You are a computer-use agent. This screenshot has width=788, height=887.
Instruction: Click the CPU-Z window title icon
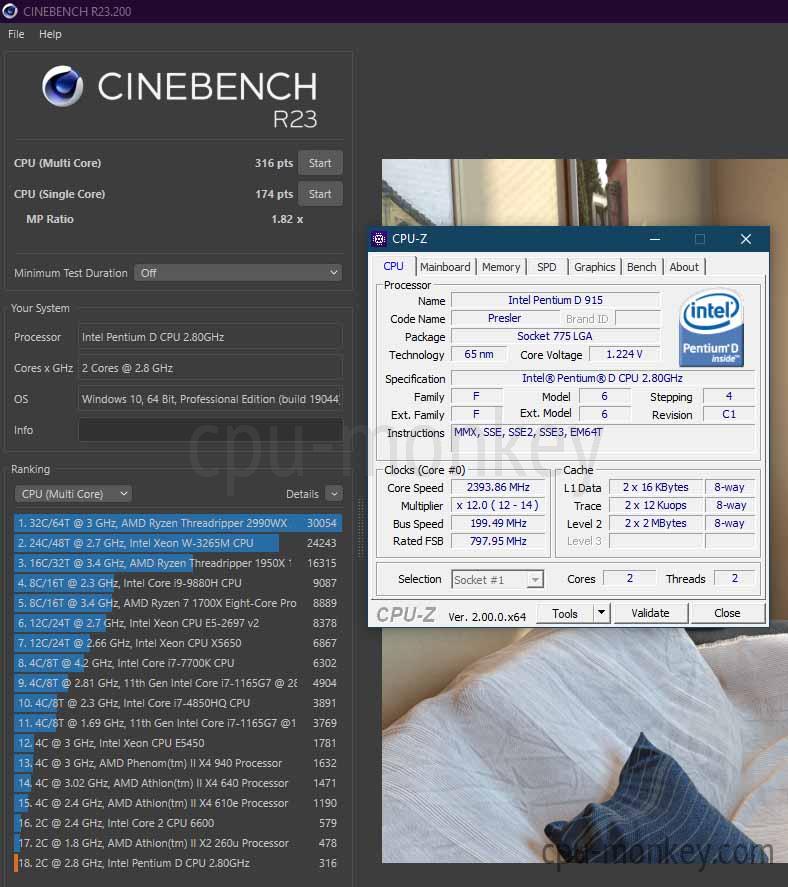(x=379, y=239)
